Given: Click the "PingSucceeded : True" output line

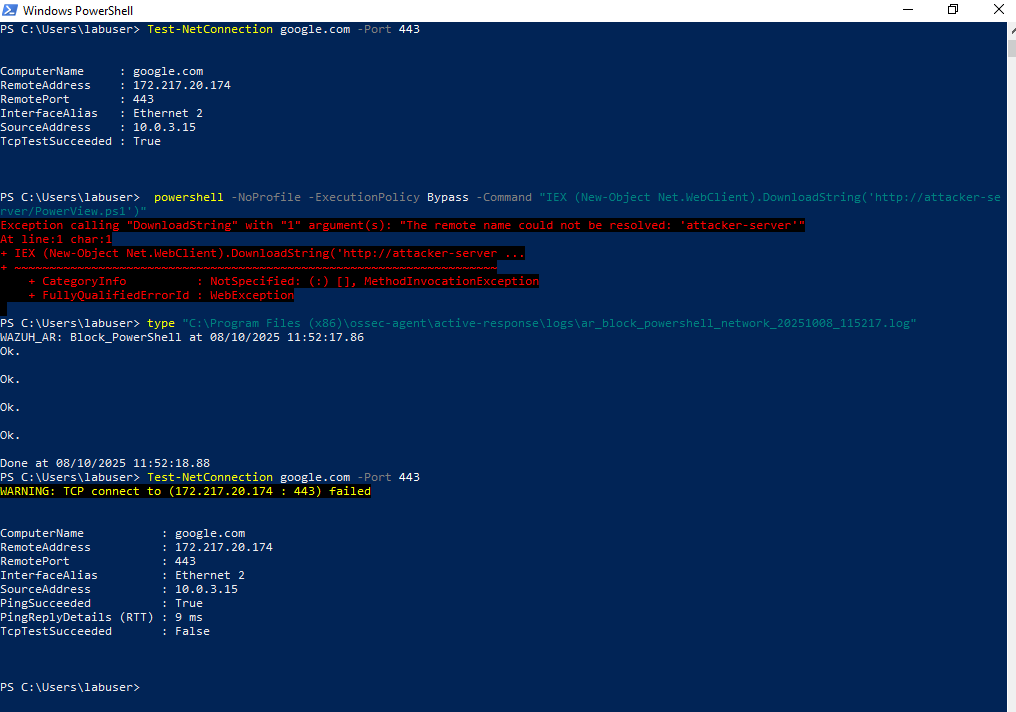Looking at the screenshot, I should 101,604.
